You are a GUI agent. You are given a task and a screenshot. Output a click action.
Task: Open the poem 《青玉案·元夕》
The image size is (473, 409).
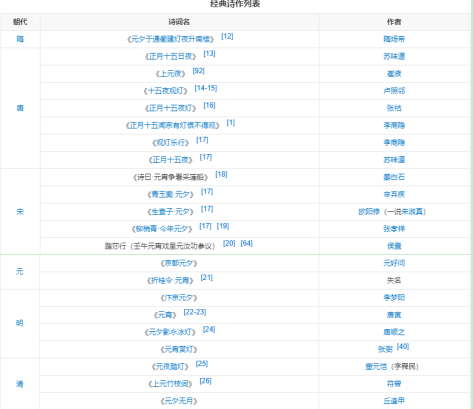[x=171, y=194]
